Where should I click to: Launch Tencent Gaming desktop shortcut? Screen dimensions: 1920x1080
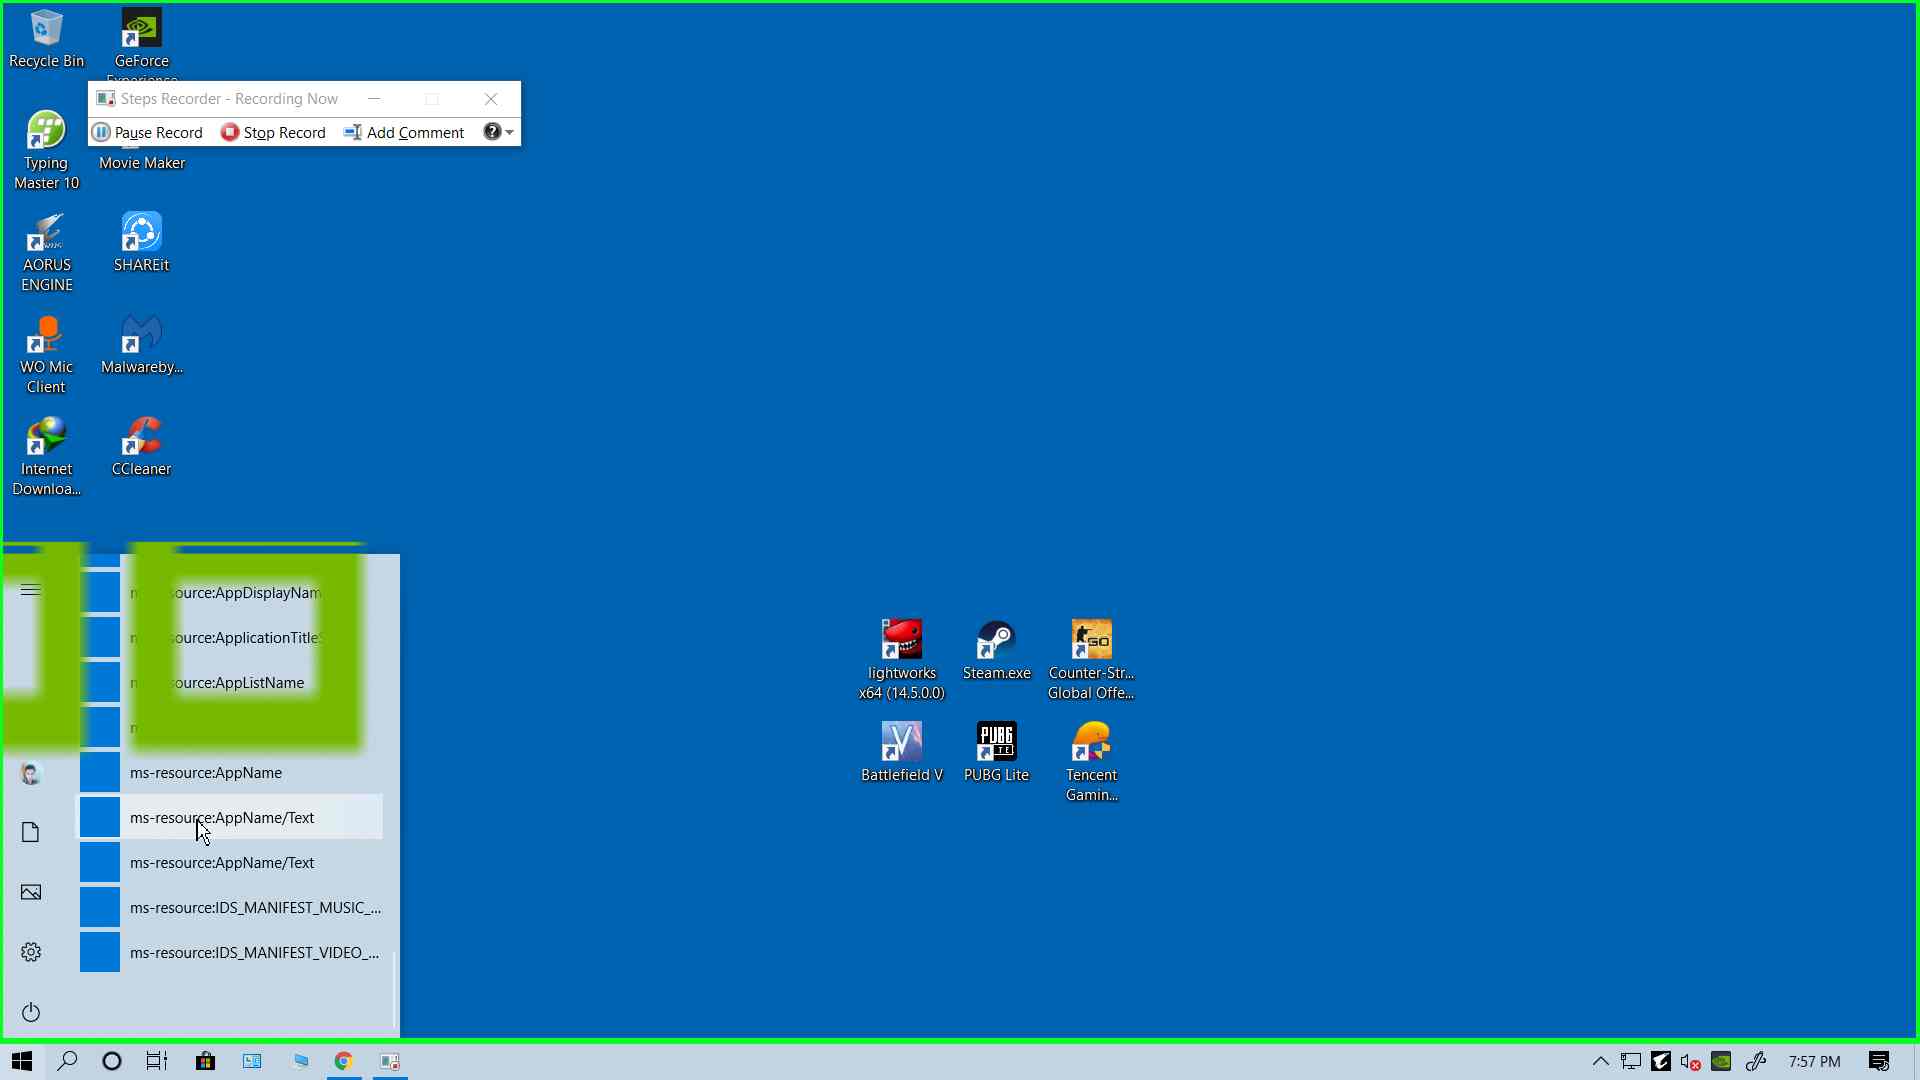[1091, 762]
